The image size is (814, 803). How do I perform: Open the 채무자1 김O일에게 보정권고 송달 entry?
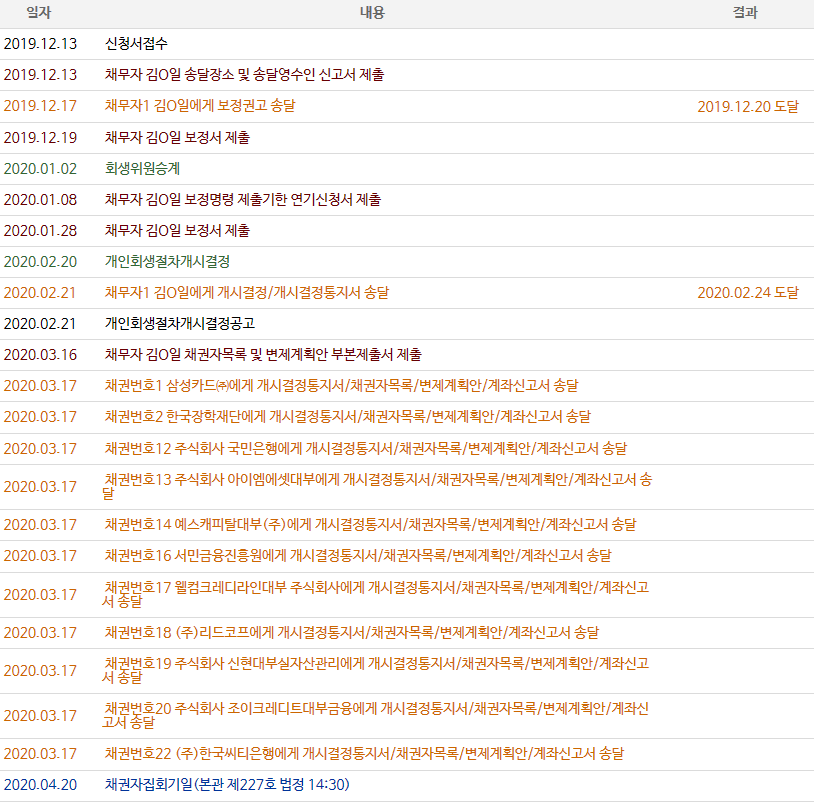coord(200,106)
